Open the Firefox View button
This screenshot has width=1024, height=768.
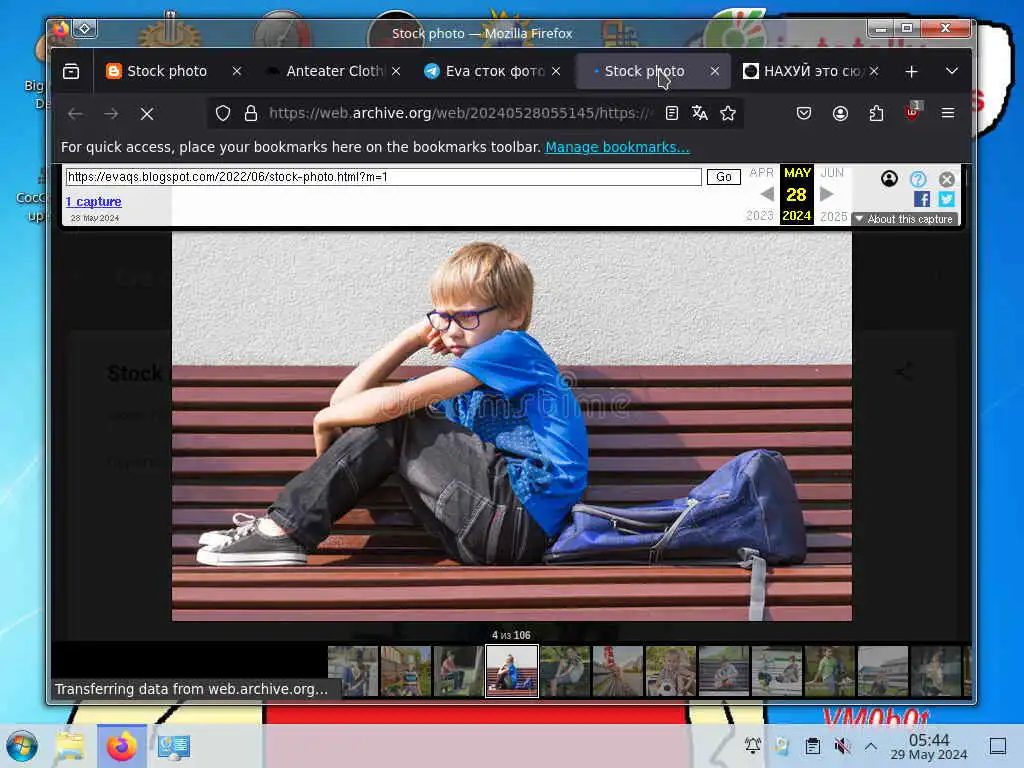(71, 71)
